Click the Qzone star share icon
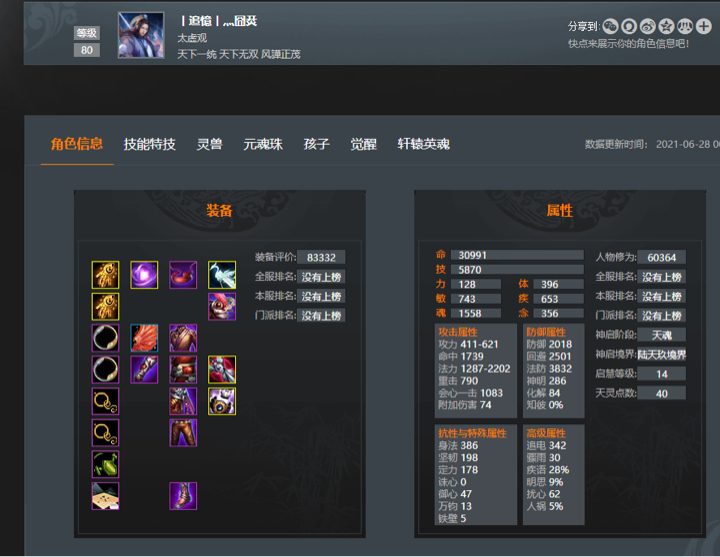 coord(666,27)
